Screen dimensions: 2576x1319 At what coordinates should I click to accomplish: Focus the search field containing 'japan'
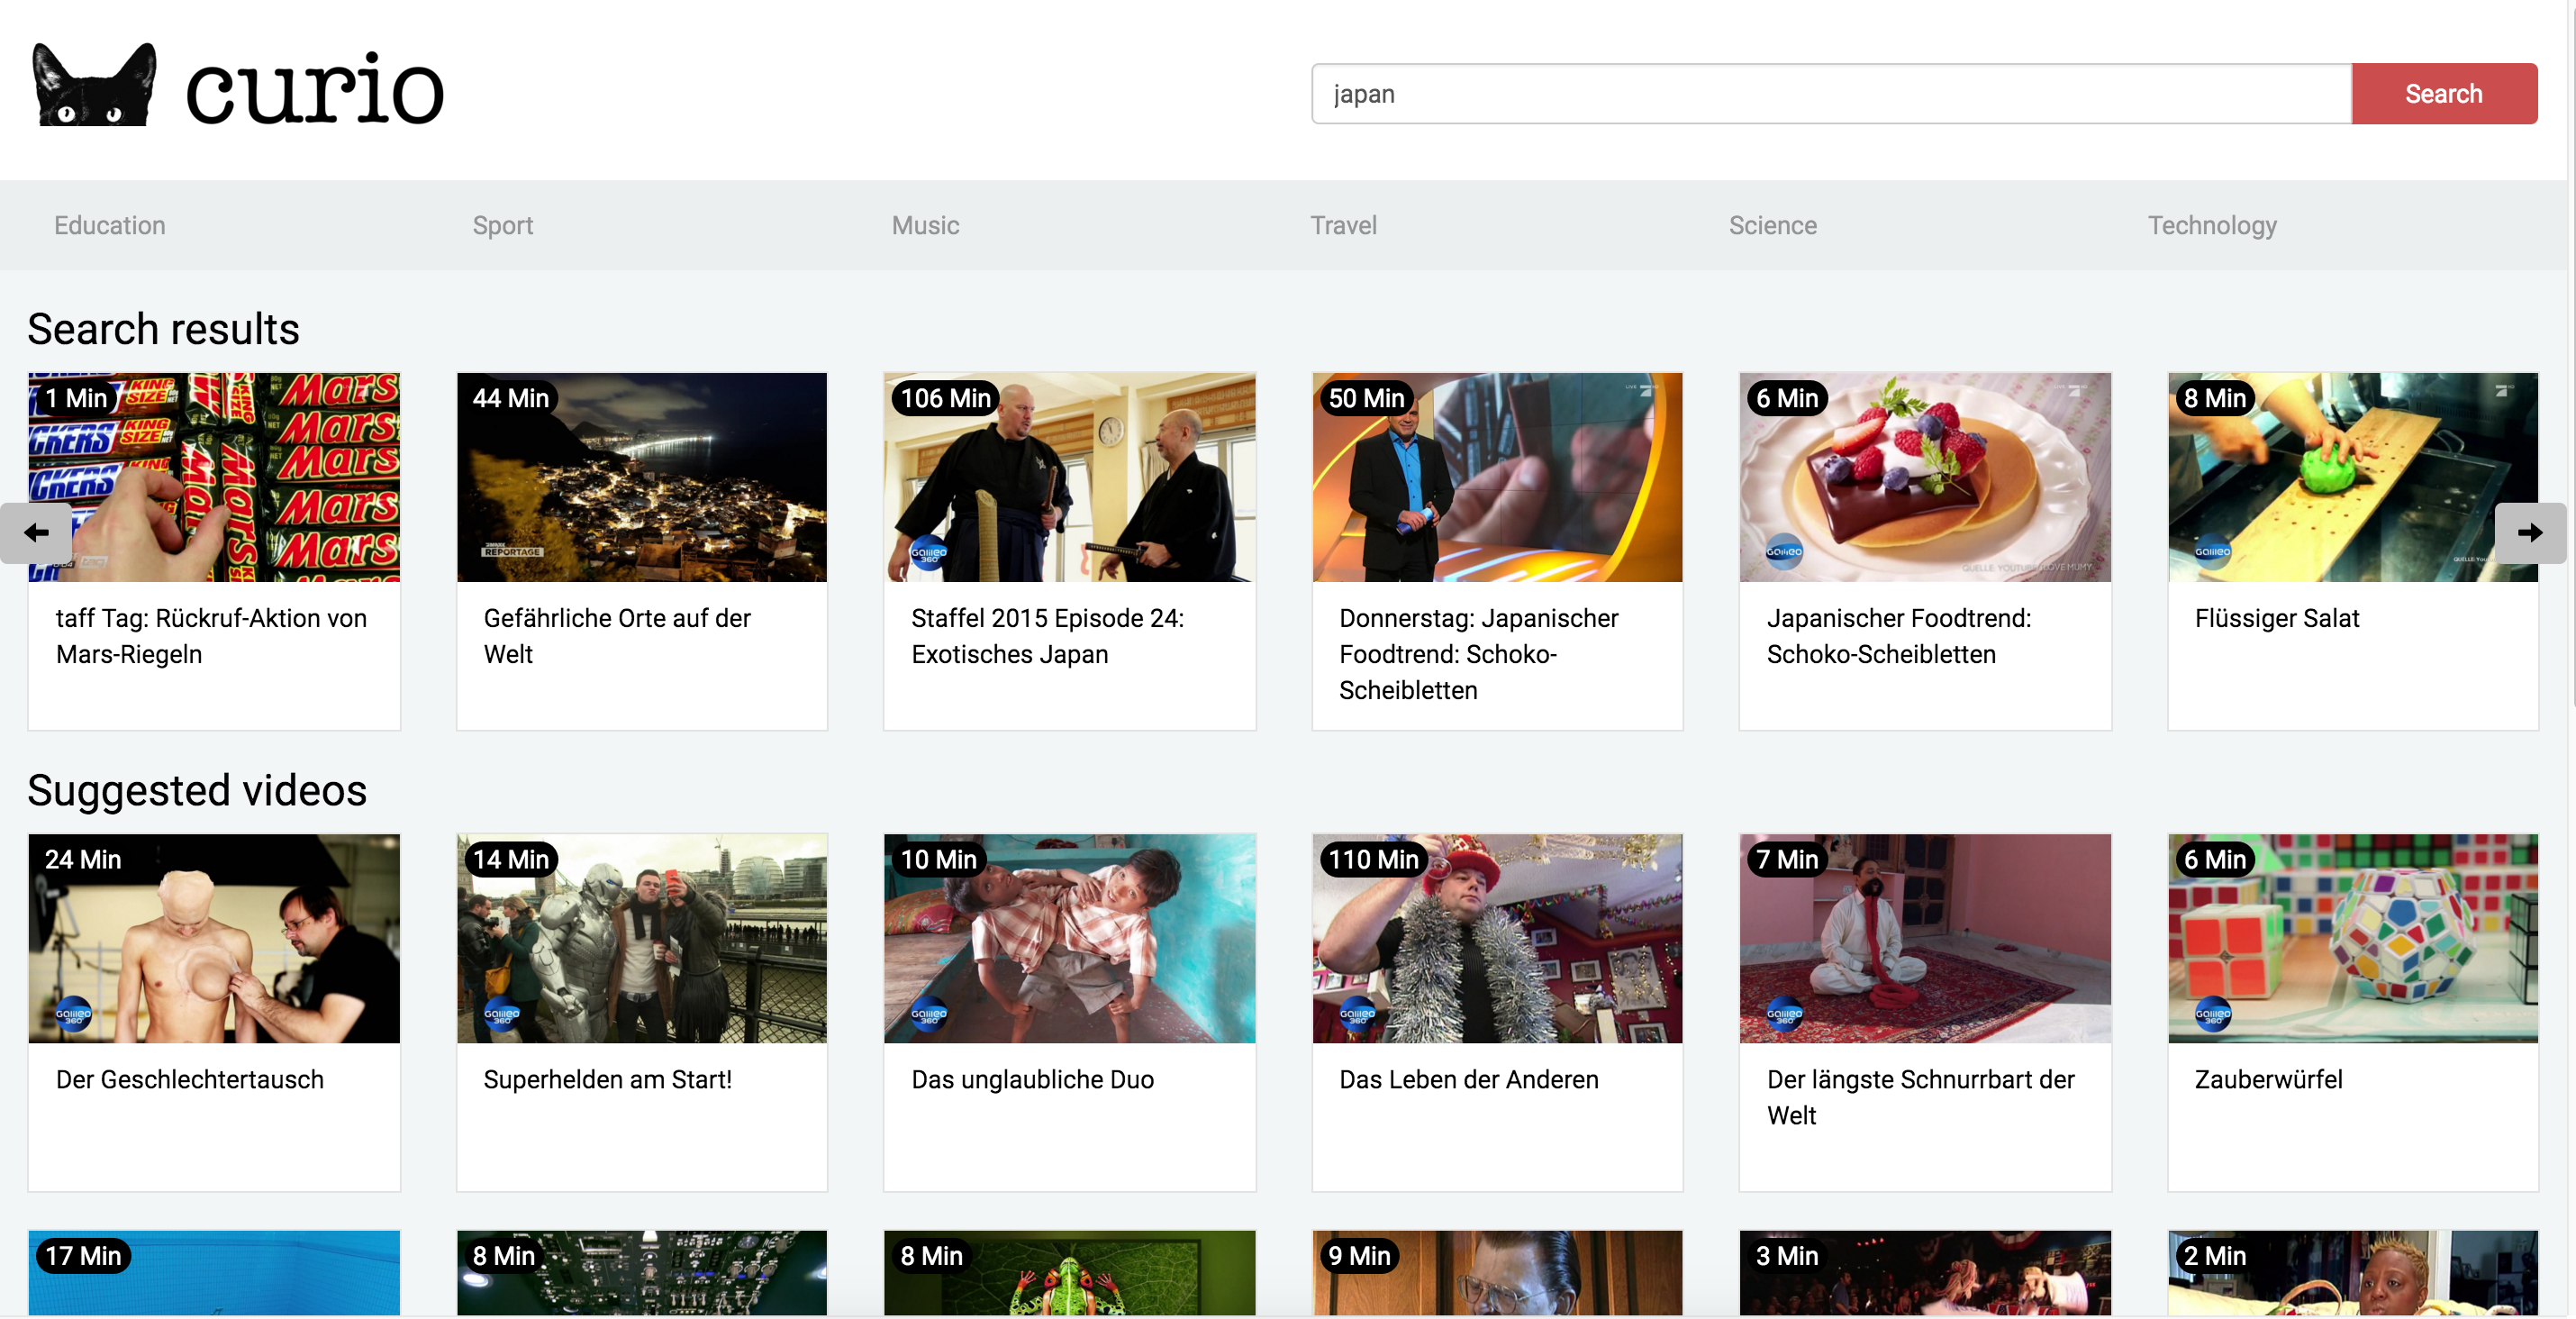[1830, 94]
